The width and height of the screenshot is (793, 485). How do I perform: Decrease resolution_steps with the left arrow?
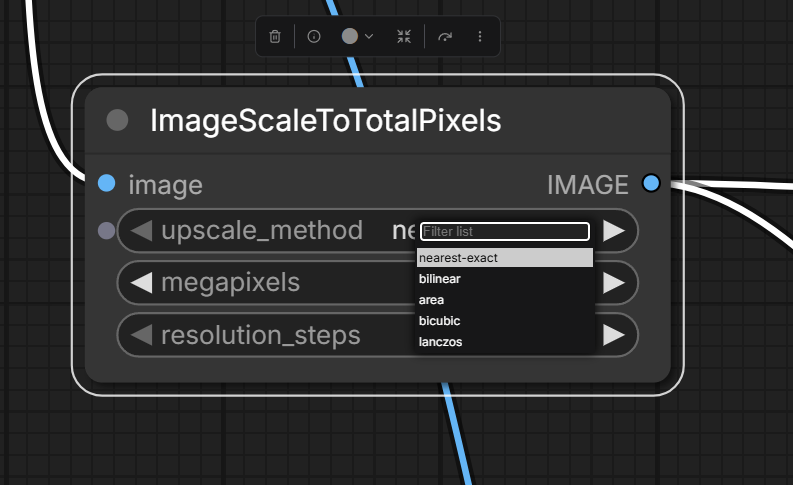click(141, 335)
